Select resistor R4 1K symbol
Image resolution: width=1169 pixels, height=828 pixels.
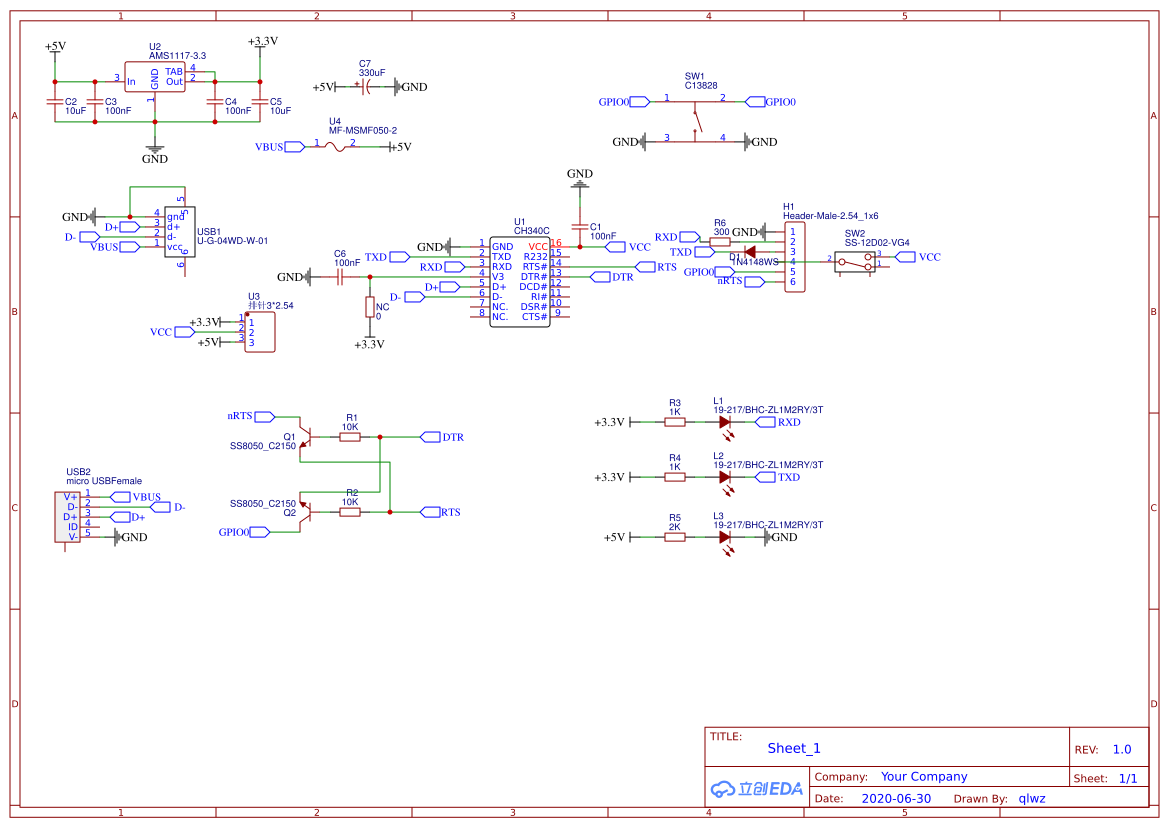(675, 477)
